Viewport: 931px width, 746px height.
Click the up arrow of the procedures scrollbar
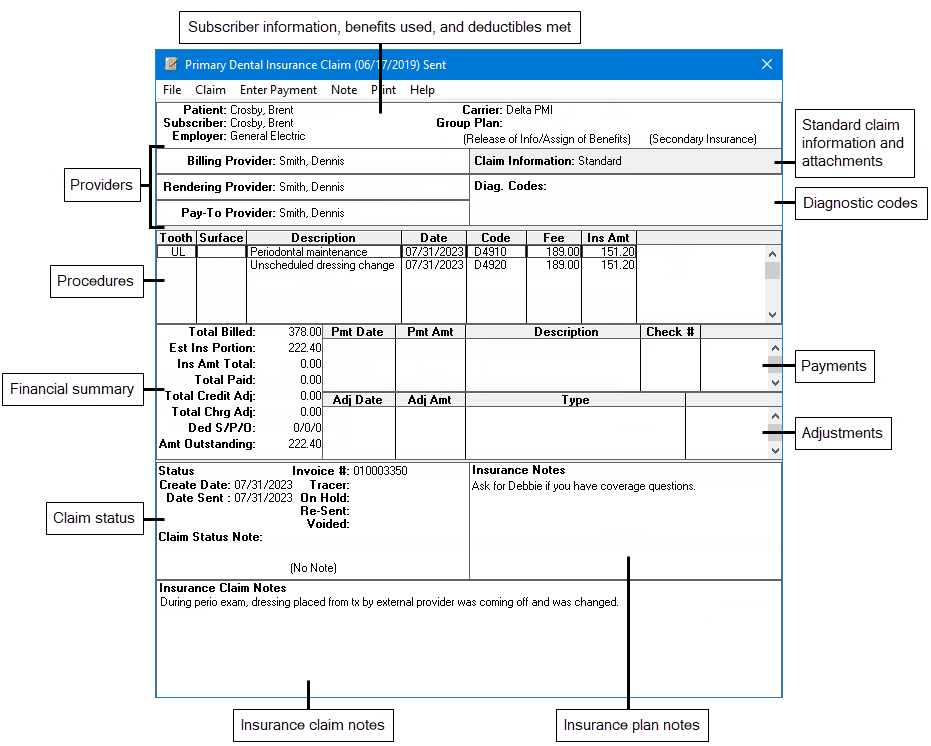tap(772, 254)
